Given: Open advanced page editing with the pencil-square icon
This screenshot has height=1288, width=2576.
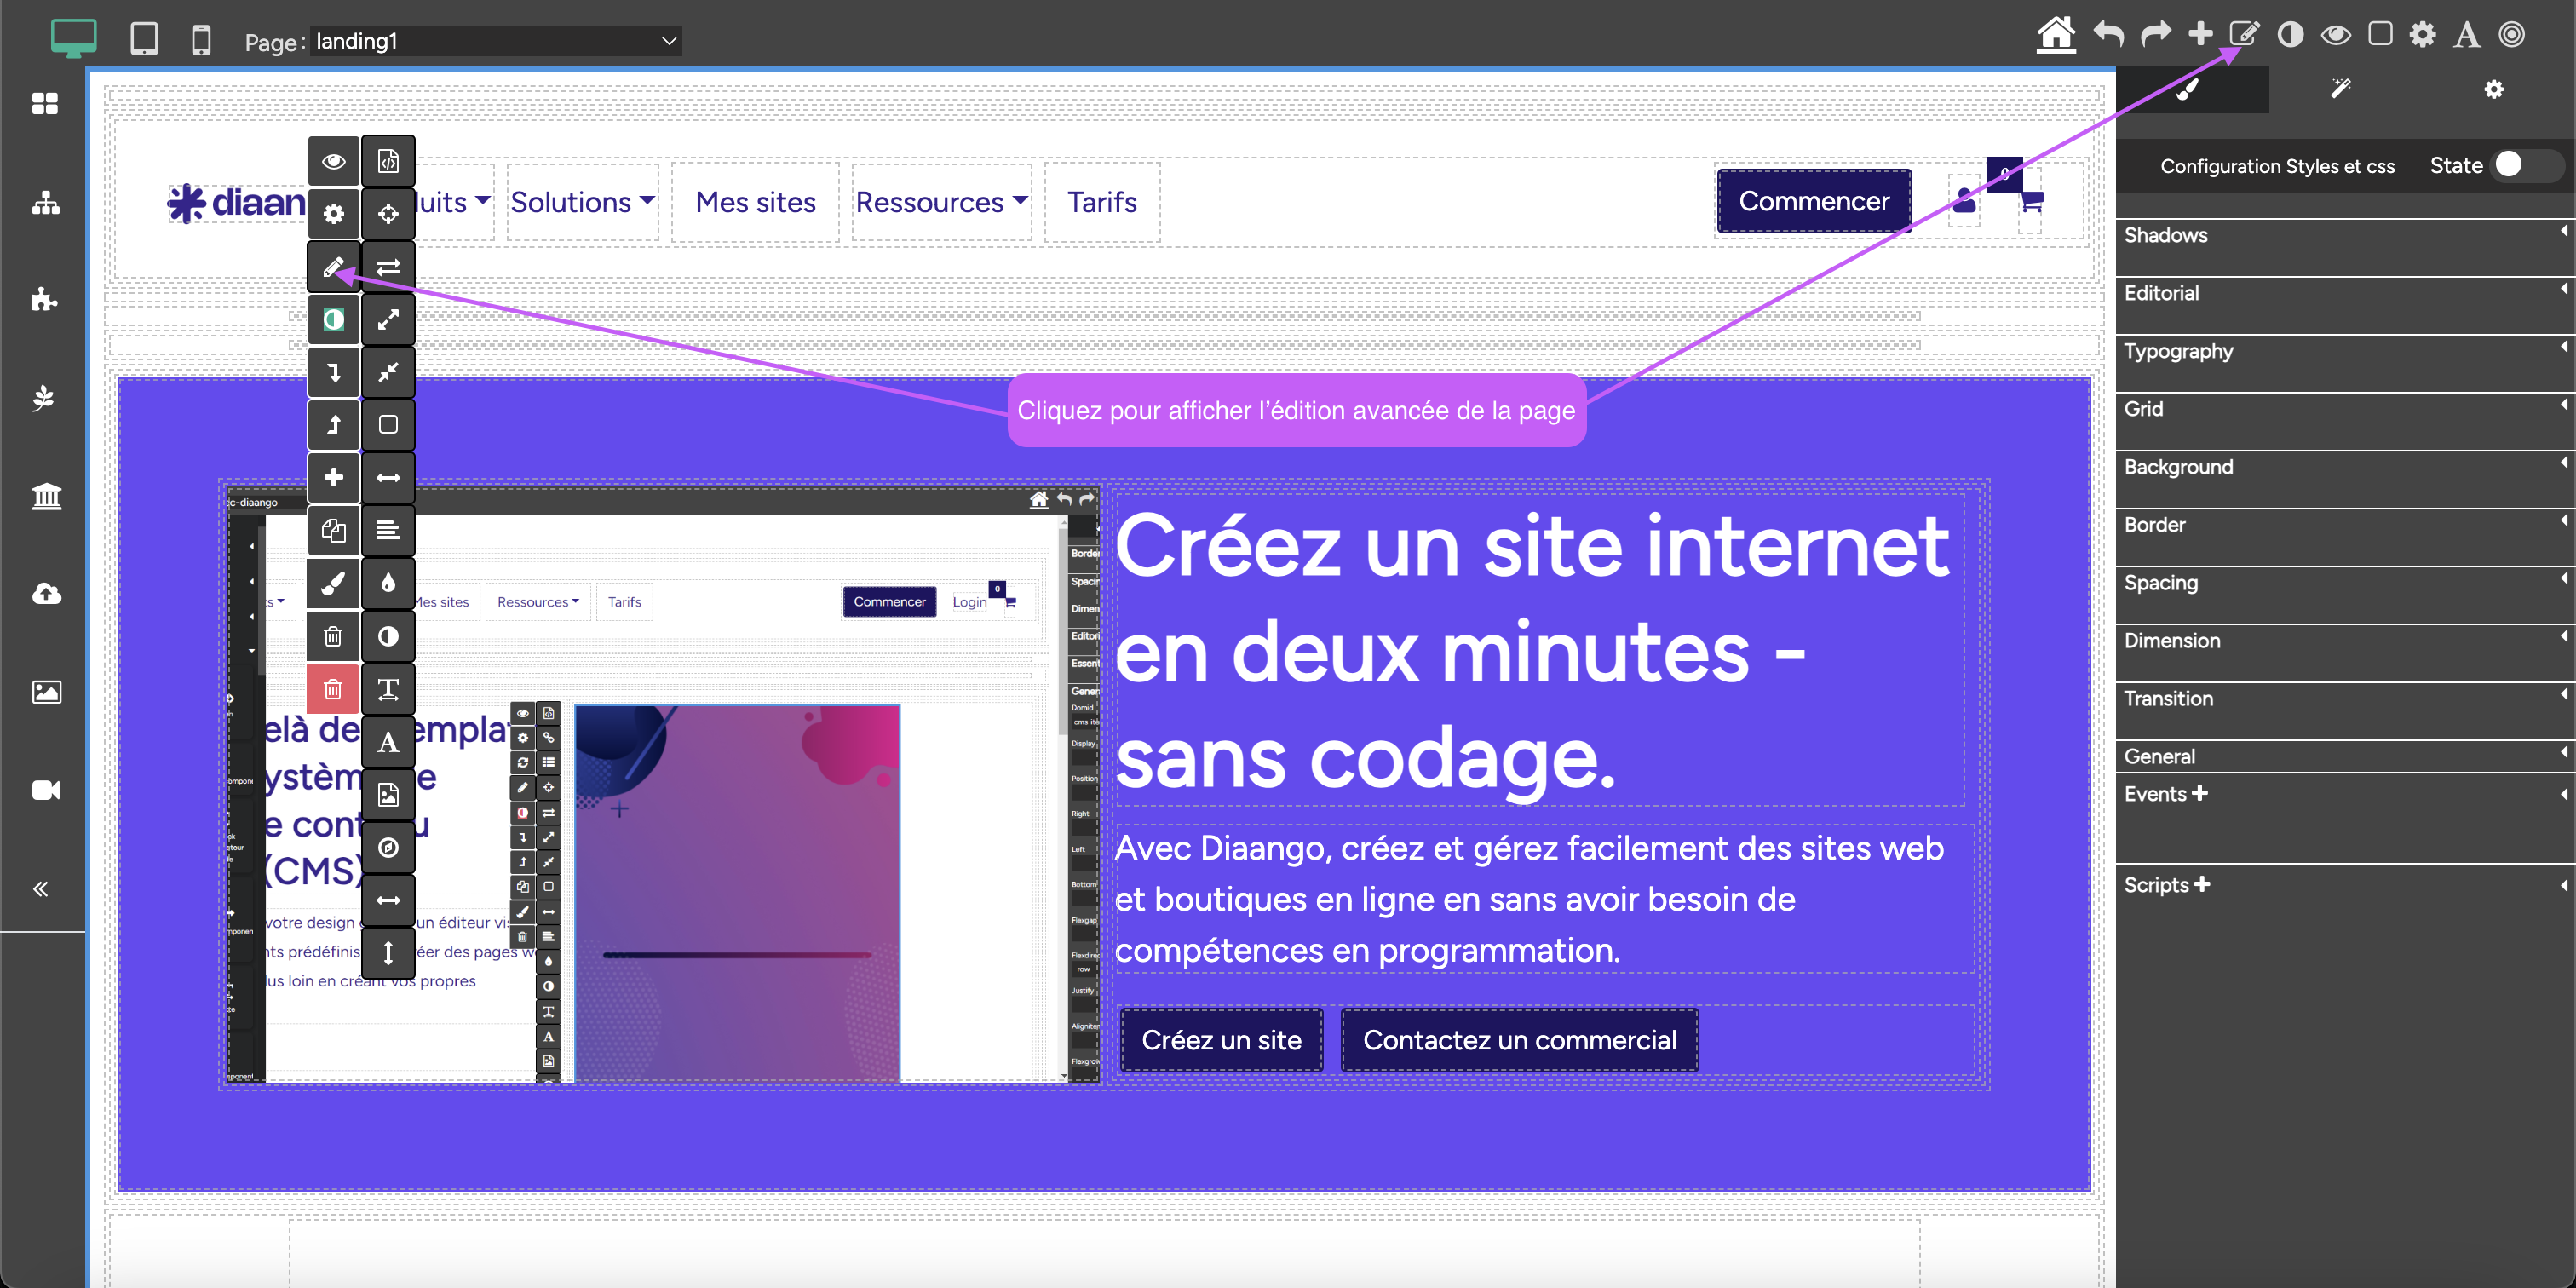Looking at the screenshot, I should click(x=2244, y=34).
